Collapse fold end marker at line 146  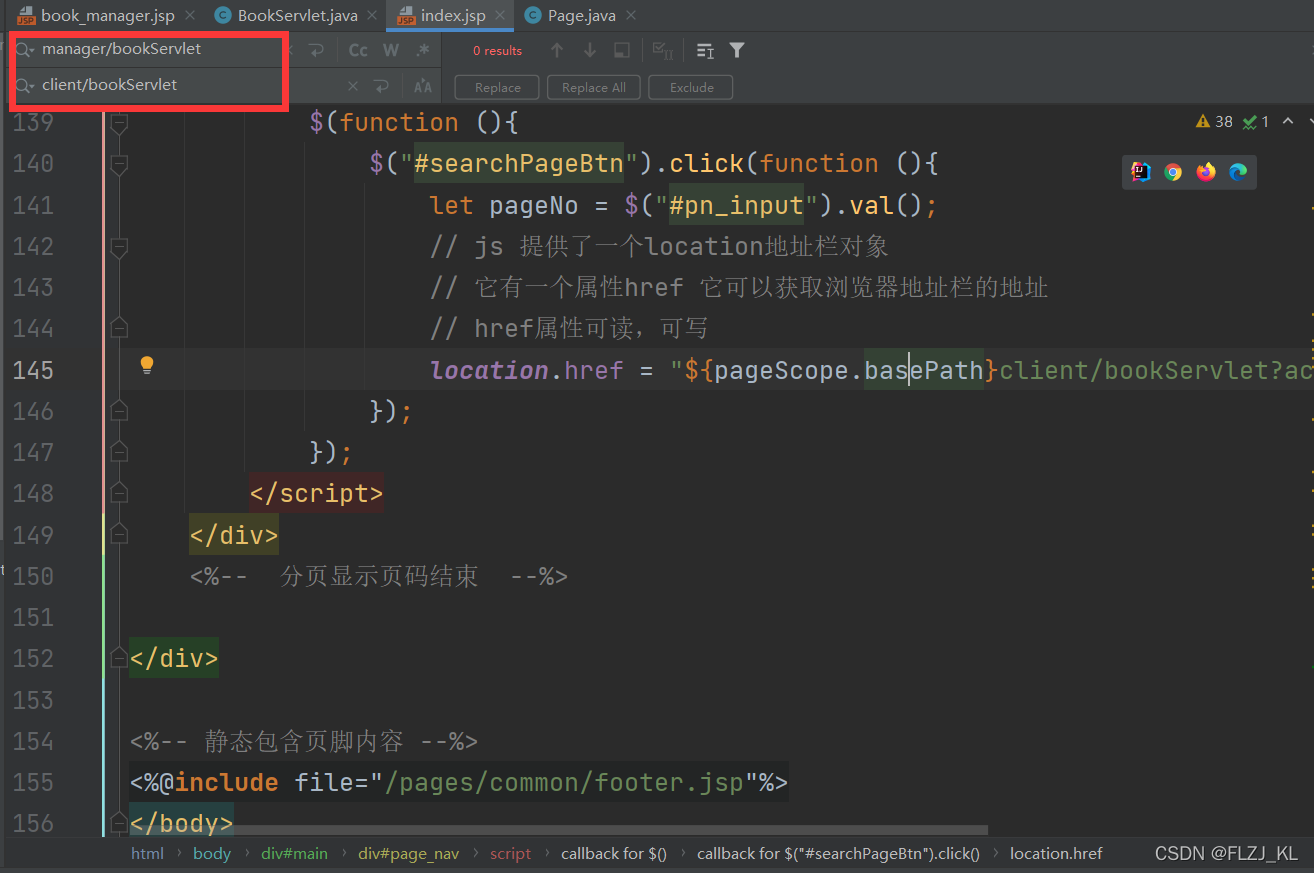tap(119, 410)
